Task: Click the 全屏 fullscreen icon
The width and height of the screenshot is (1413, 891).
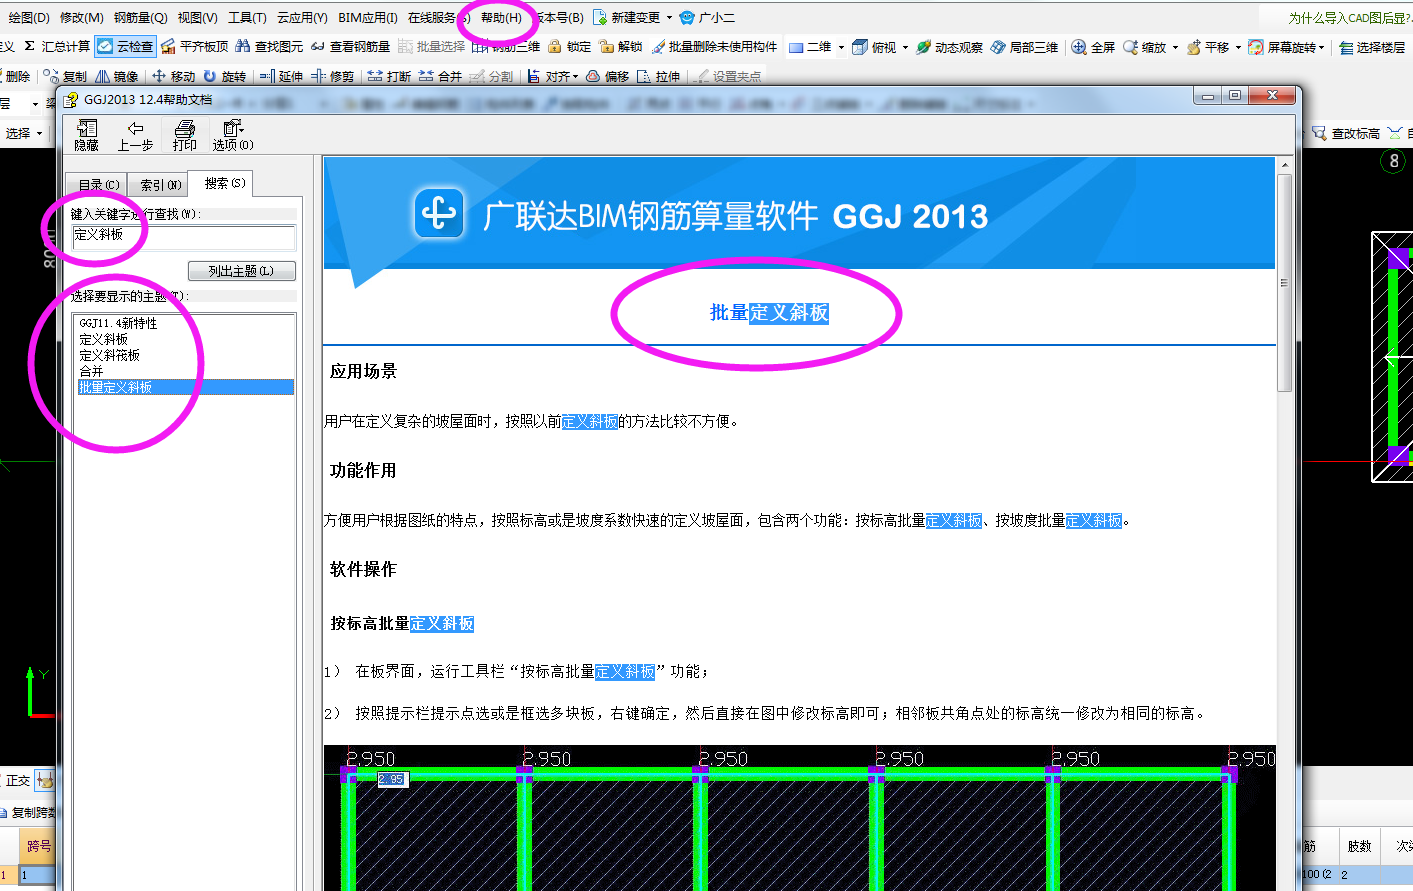Action: [x=1079, y=47]
